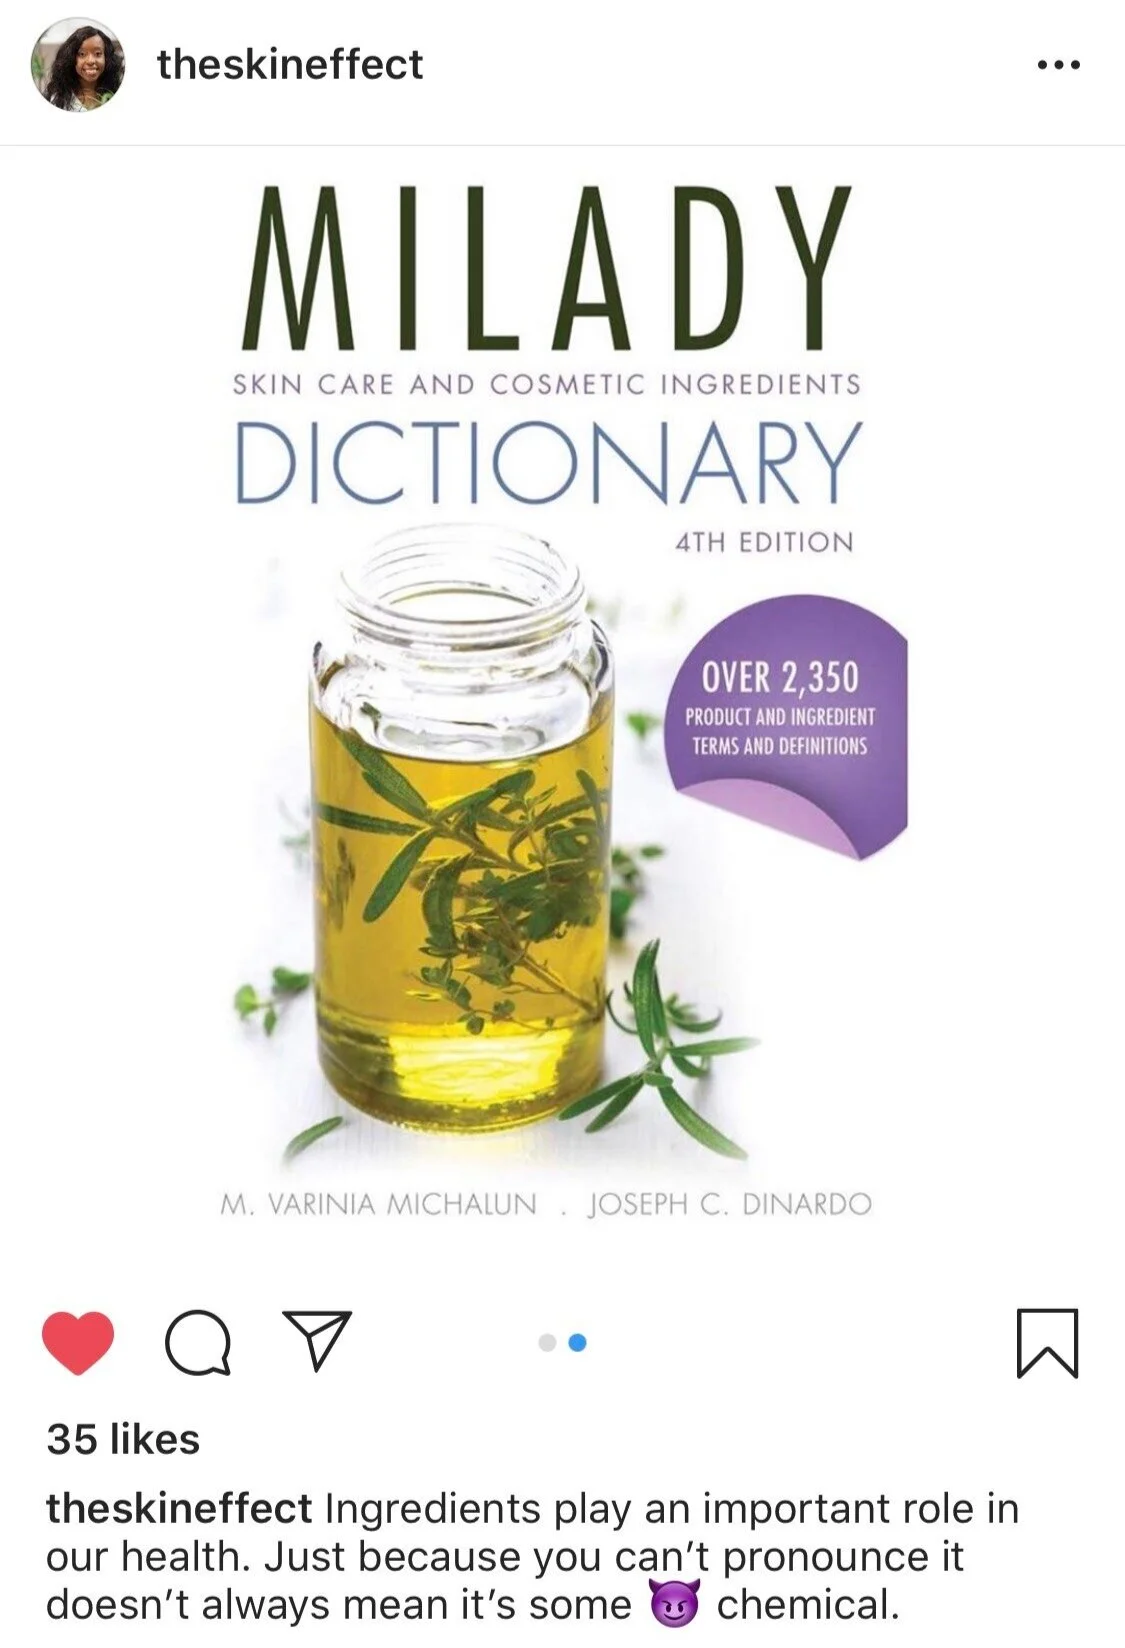This screenshot has height=1648, width=1125.
Task: Unlike the post via red heart icon
Action: (x=78, y=1343)
